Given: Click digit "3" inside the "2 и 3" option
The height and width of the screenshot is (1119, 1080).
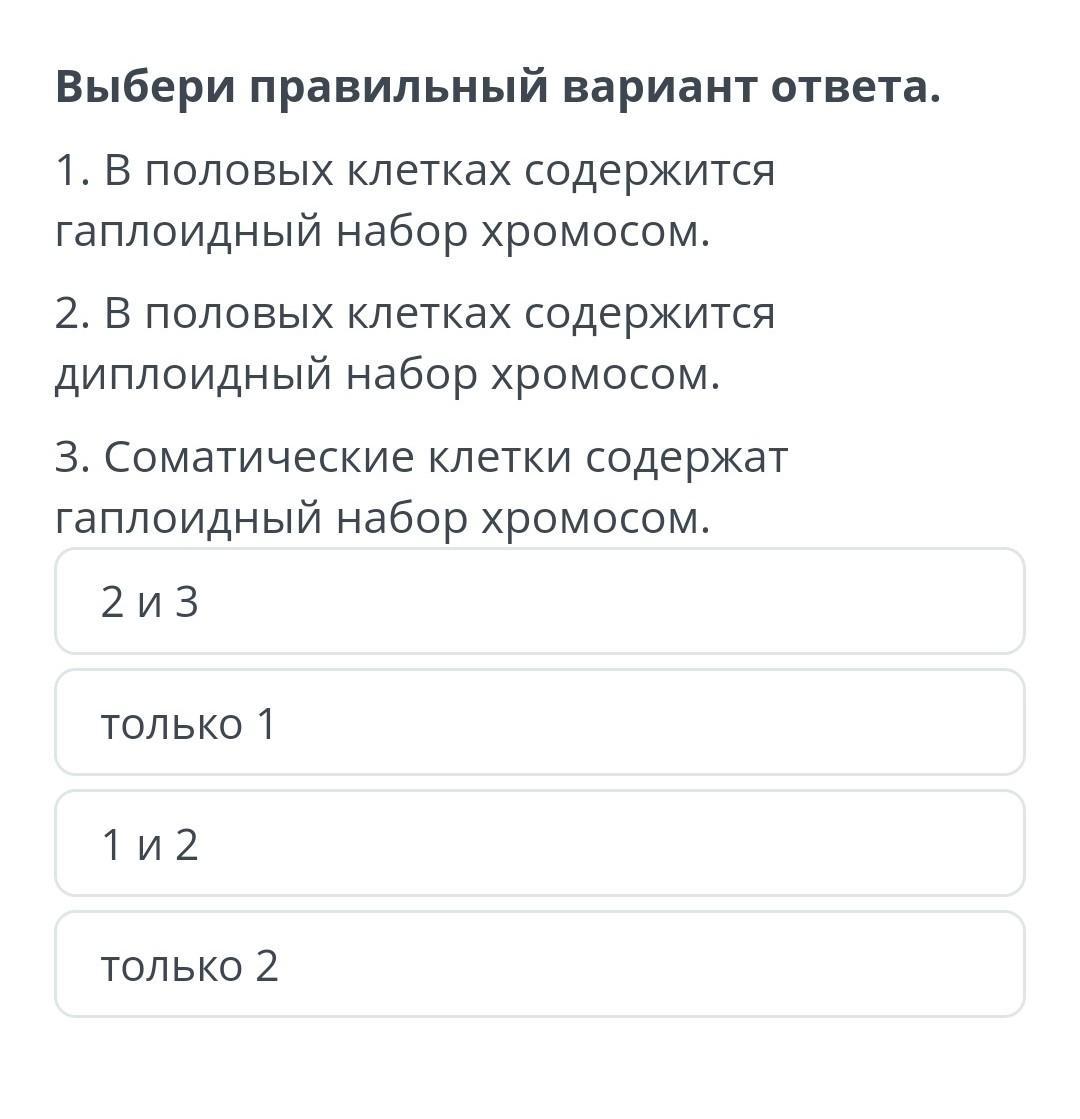Looking at the screenshot, I should click(x=186, y=602).
